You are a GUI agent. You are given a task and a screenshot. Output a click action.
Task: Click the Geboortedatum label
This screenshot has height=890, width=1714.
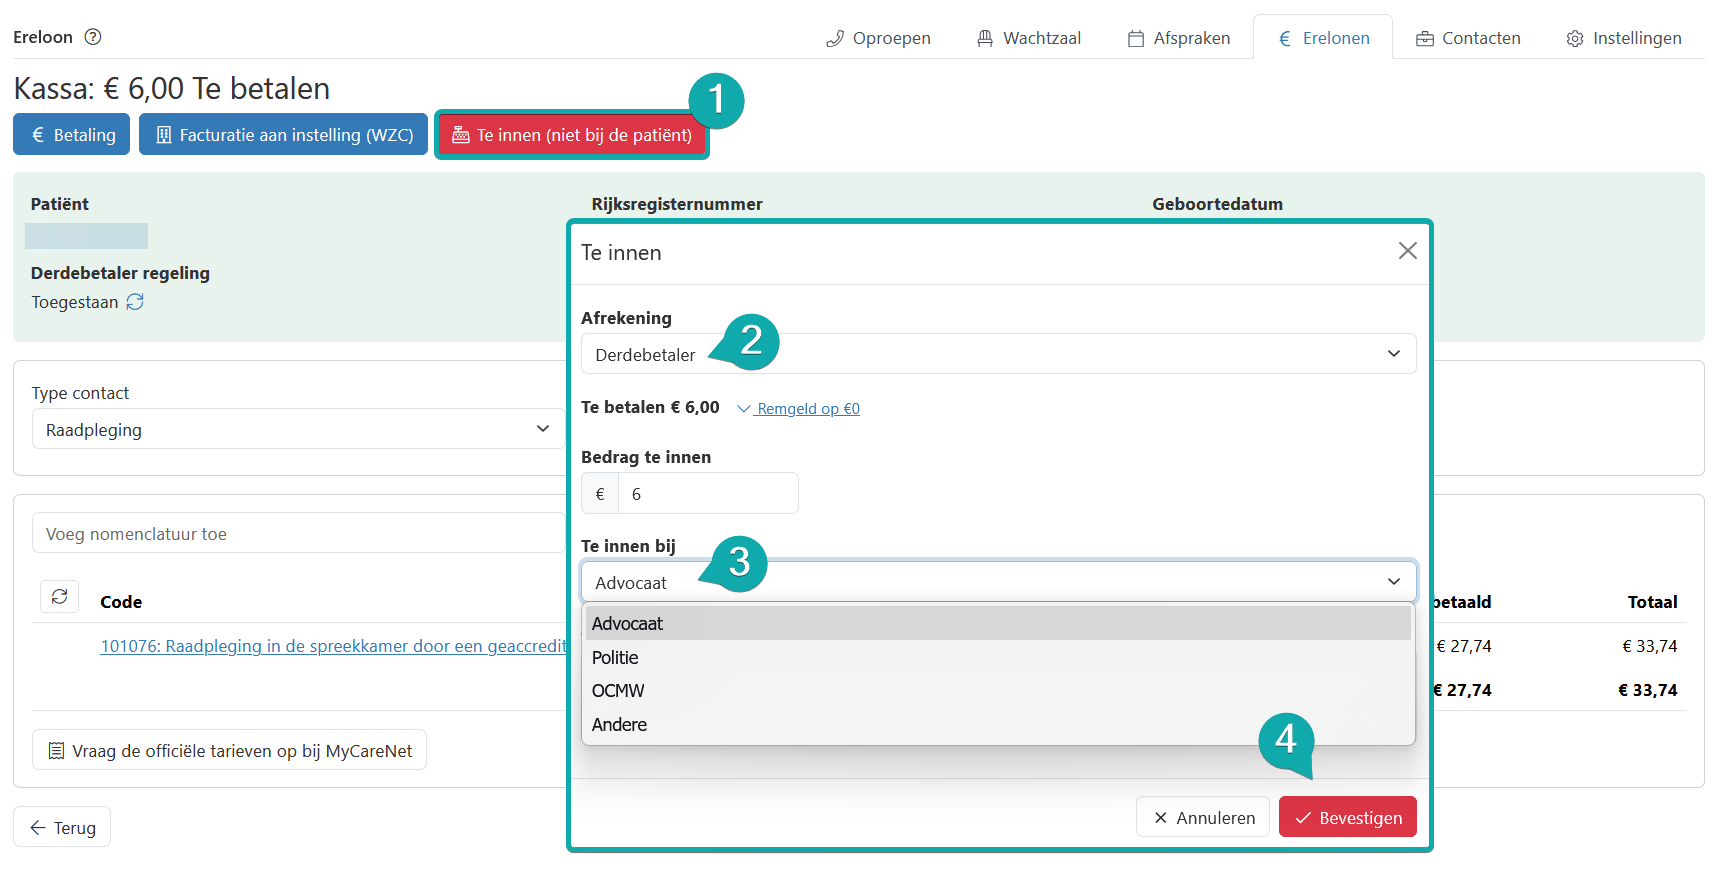[1217, 204]
